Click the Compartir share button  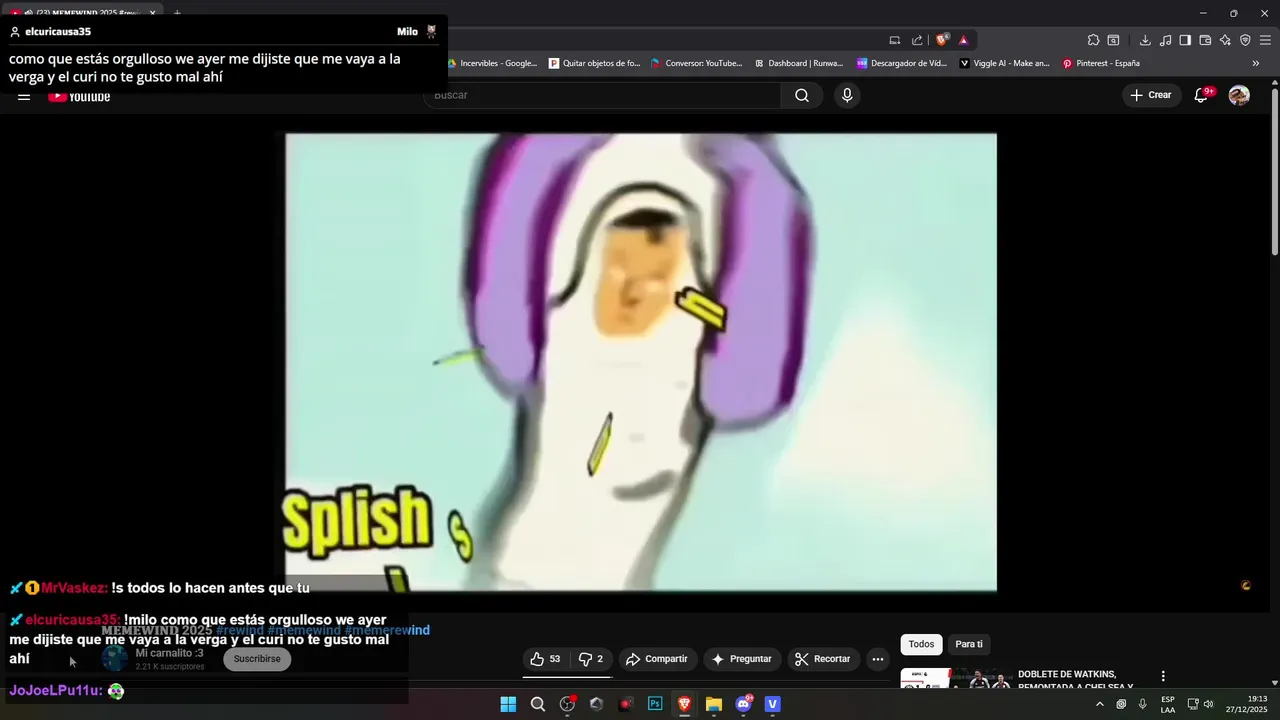(x=656, y=659)
